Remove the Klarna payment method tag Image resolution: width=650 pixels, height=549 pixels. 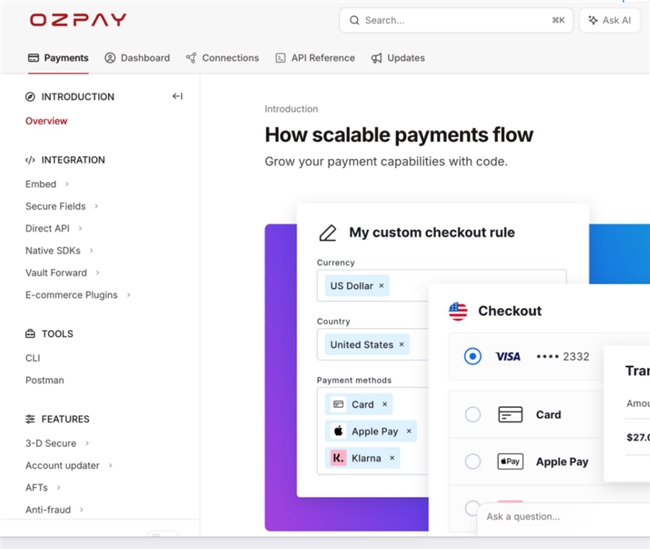click(x=392, y=458)
